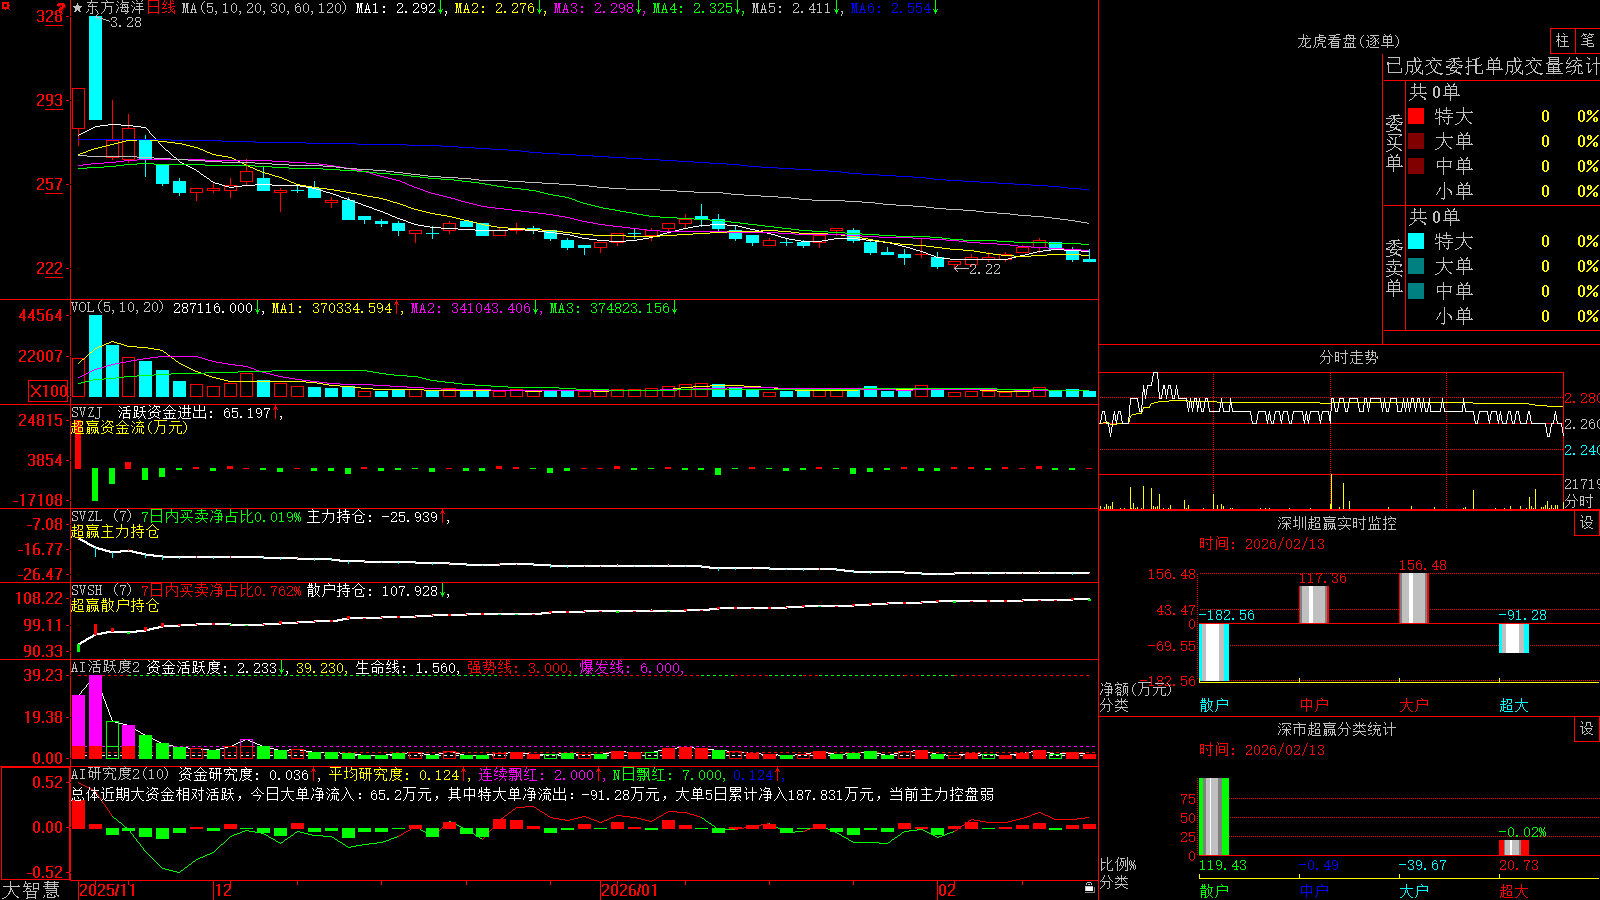The height and width of the screenshot is (900, 1600).
Task: Click the 强势线: 3.000 label
Action: [518, 668]
